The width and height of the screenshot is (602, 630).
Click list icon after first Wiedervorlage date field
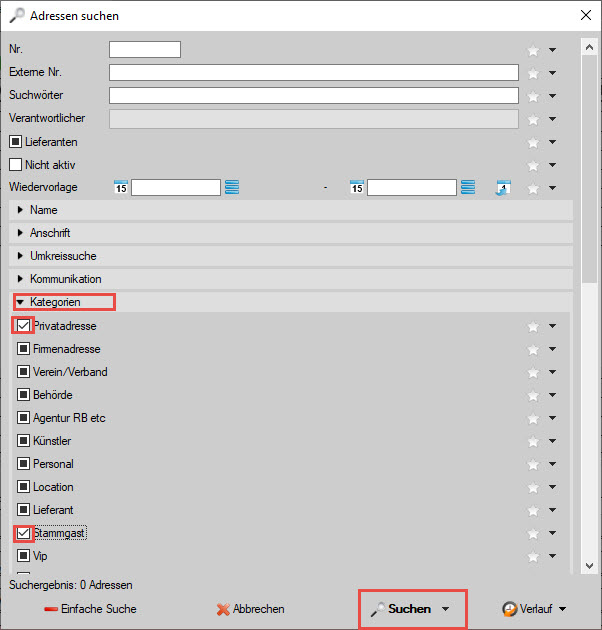232,188
